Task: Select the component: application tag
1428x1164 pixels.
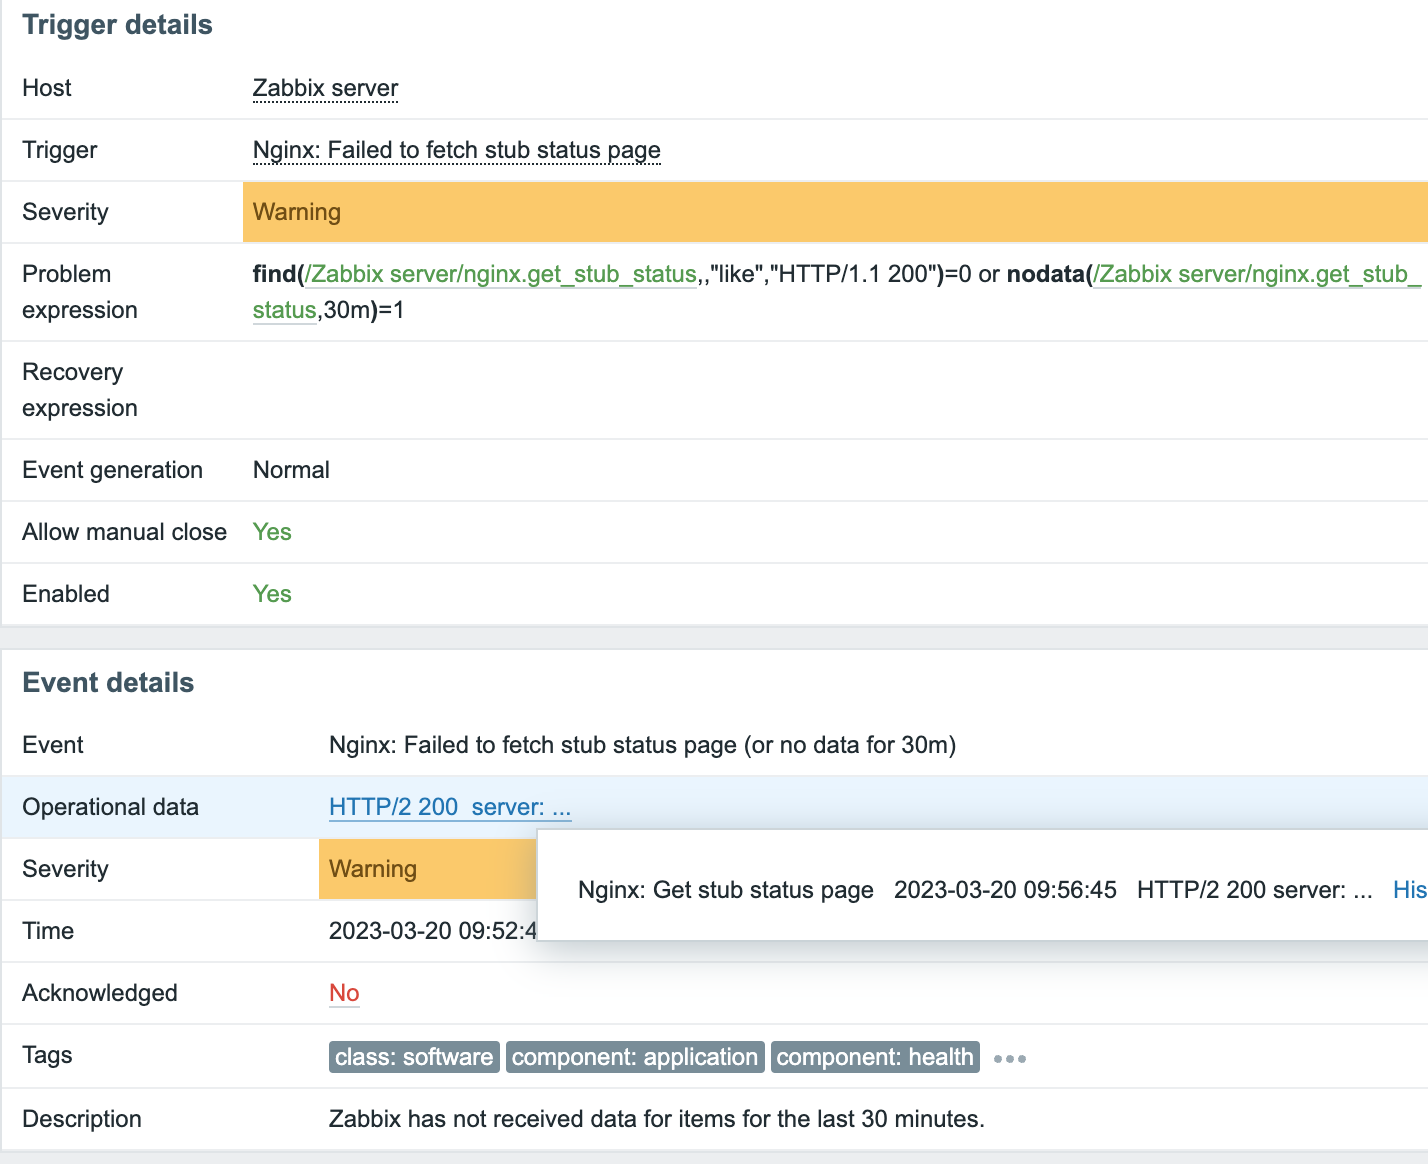Action: (x=635, y=1057)
